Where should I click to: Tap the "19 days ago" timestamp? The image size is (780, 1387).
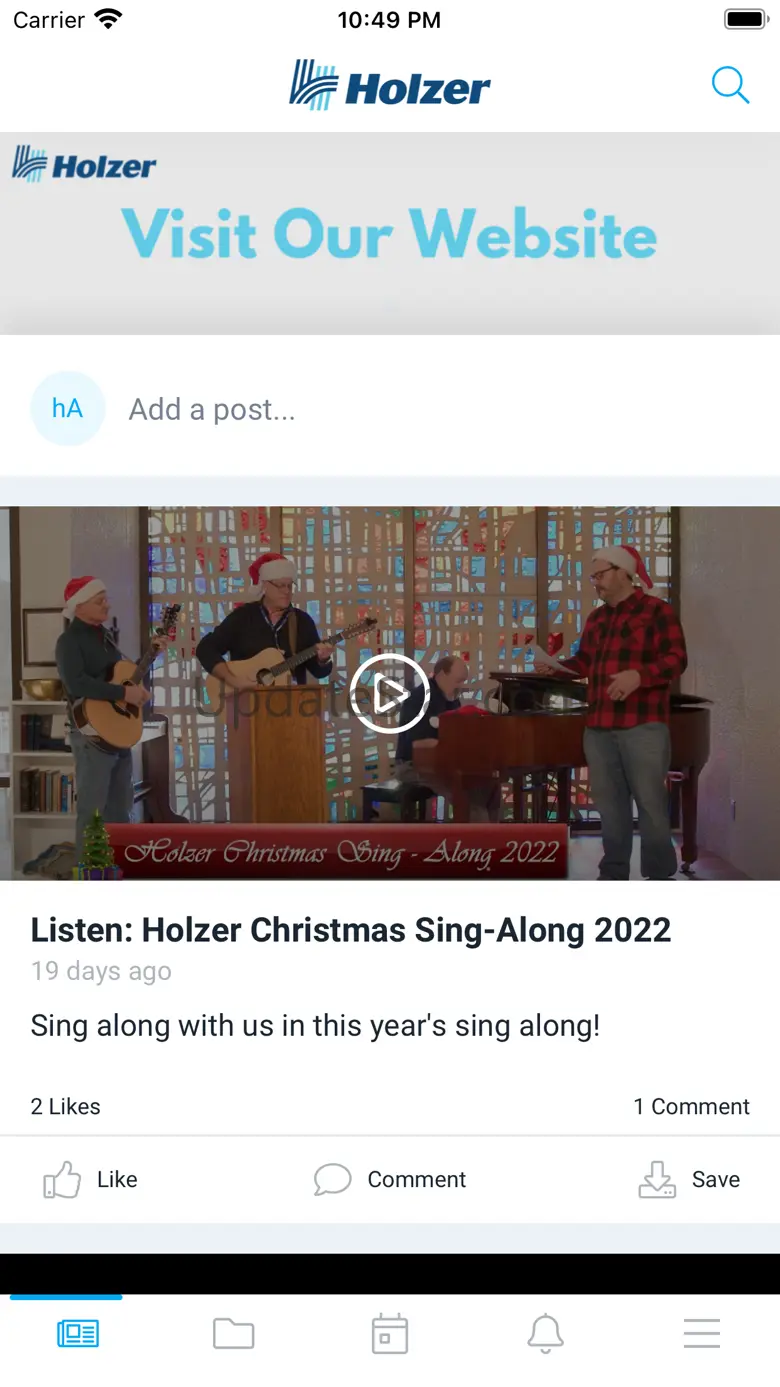101,971
